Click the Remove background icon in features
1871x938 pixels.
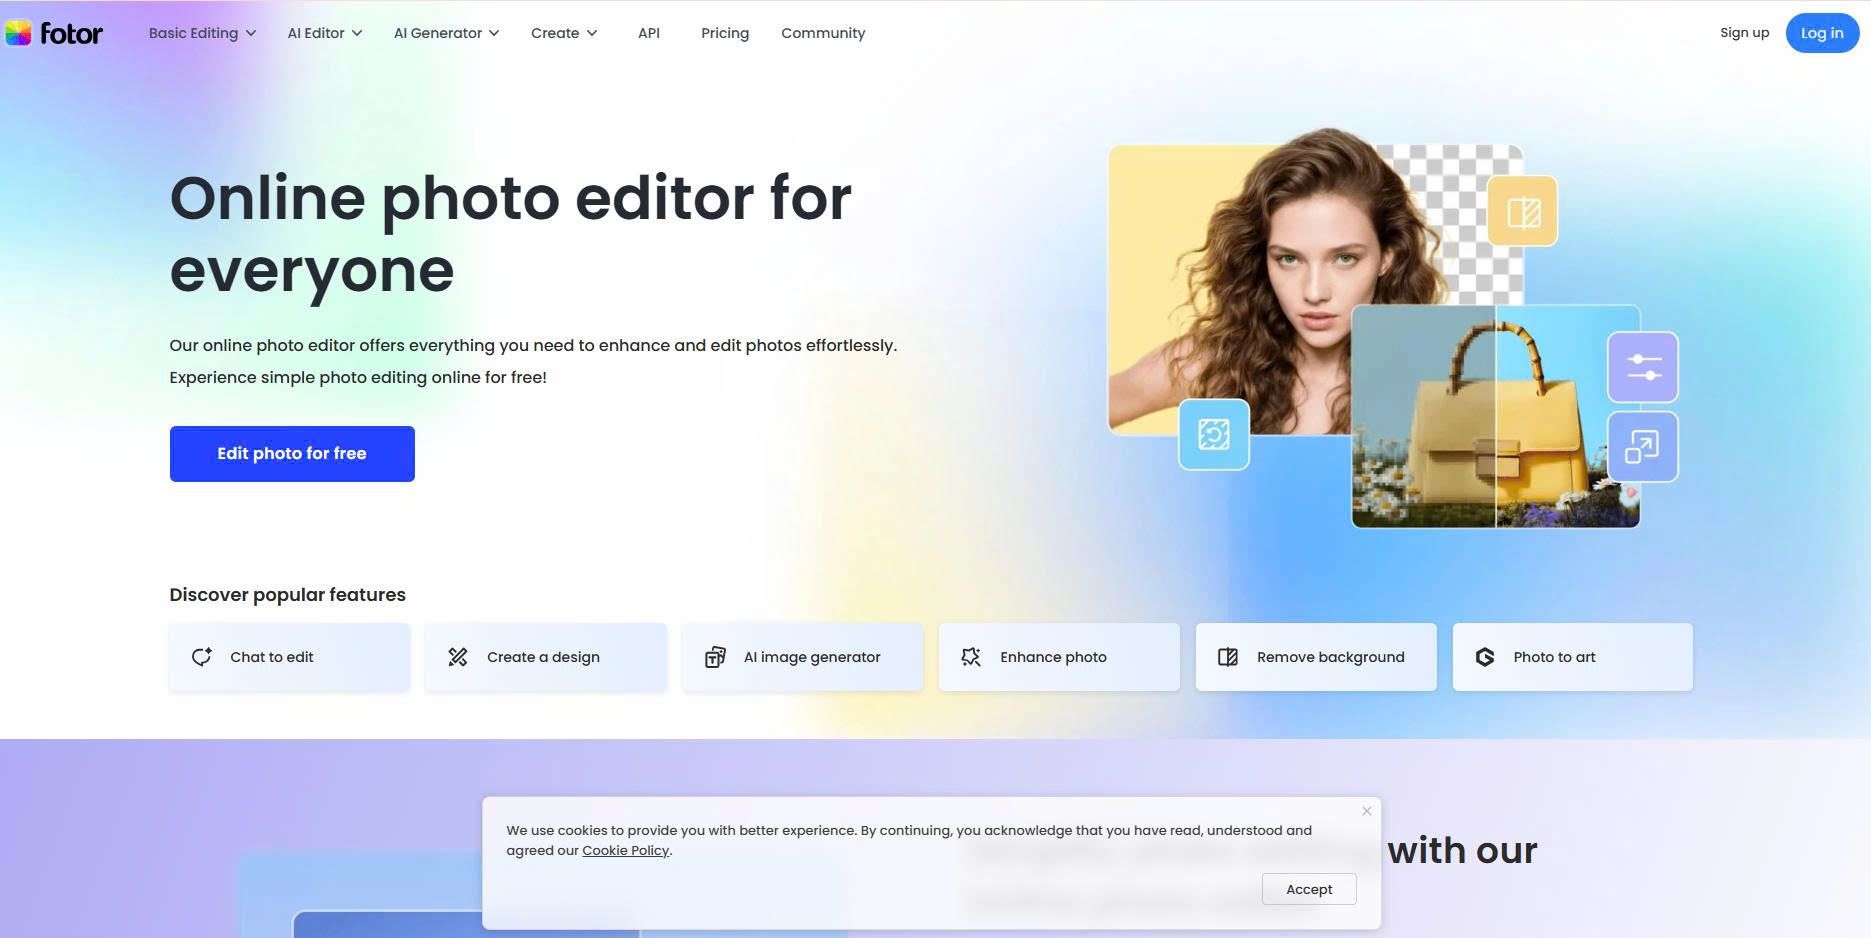(1228, 657)
